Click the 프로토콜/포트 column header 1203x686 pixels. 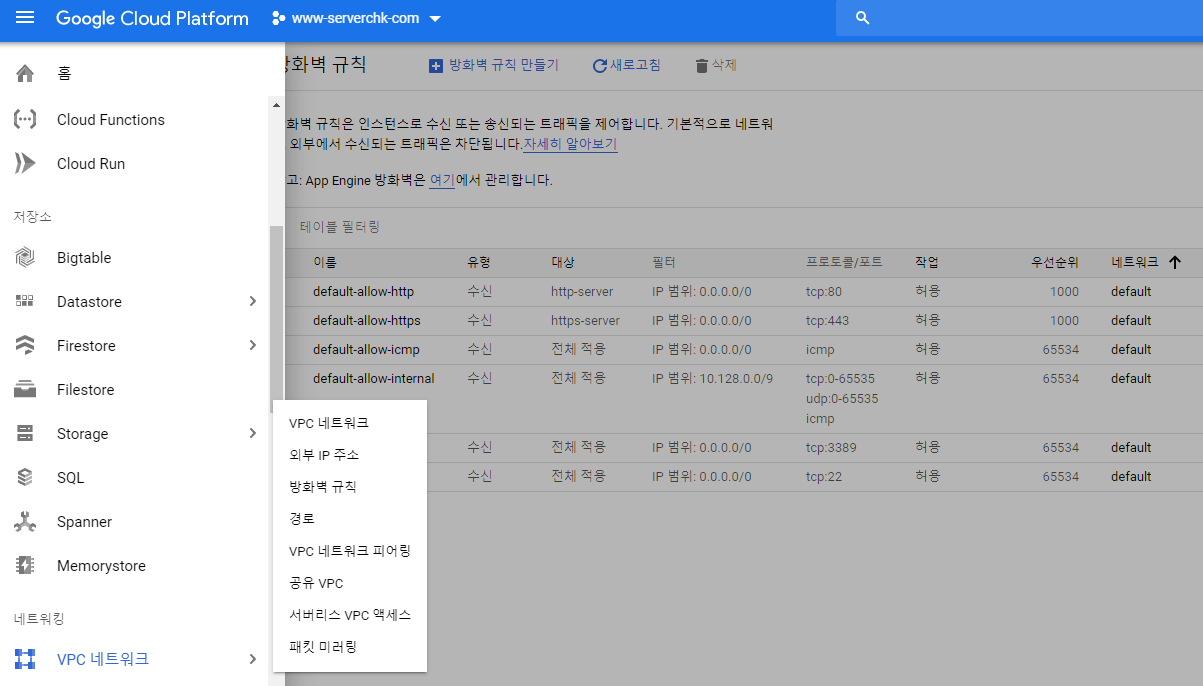(x=844, y=262)
